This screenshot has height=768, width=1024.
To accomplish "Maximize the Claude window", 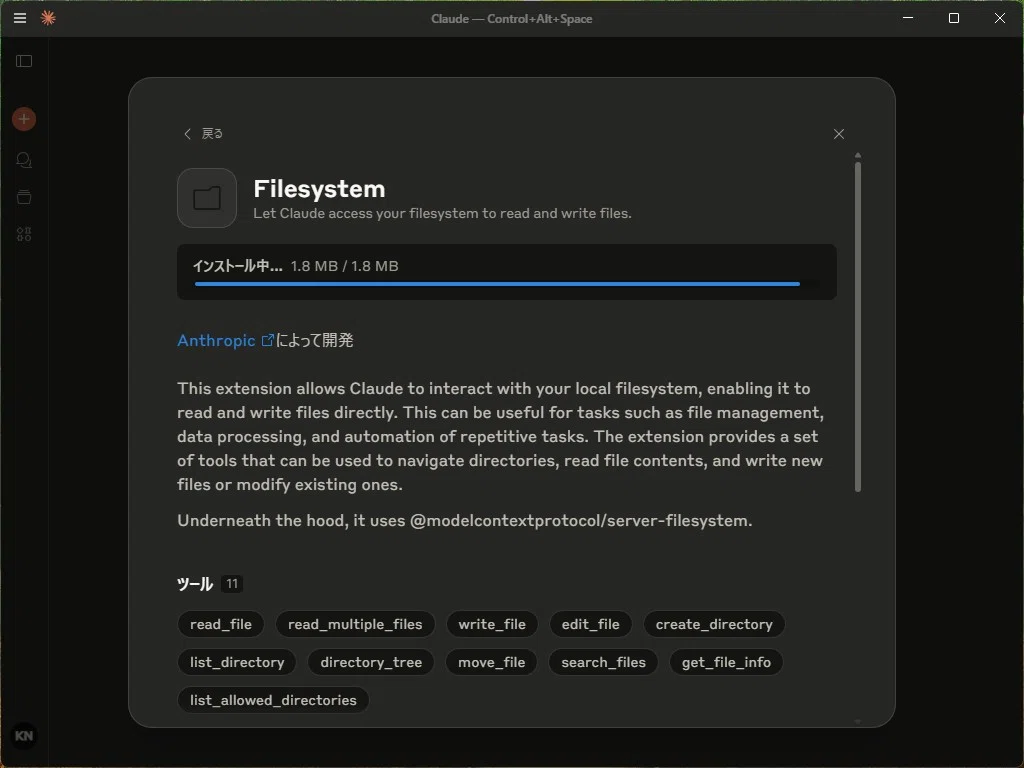I will pos(953,18).
